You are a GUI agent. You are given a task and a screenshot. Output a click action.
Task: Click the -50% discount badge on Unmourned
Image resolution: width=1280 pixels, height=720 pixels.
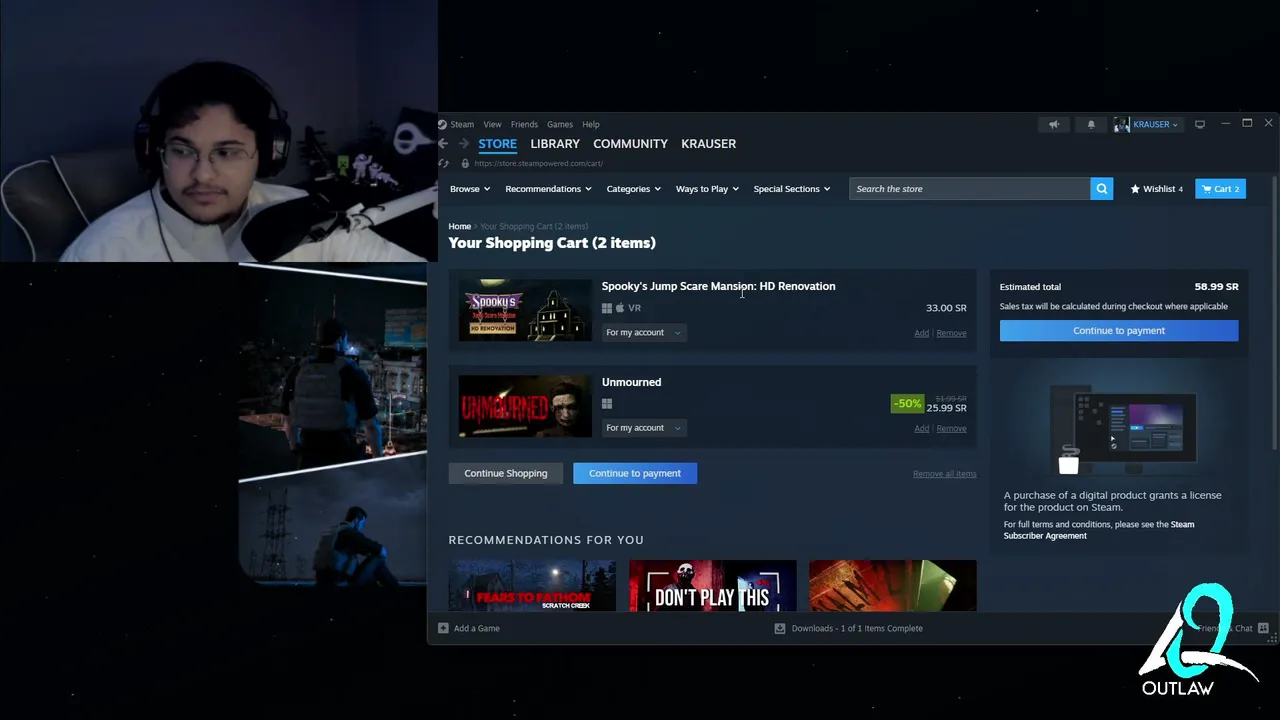(907, 404)
